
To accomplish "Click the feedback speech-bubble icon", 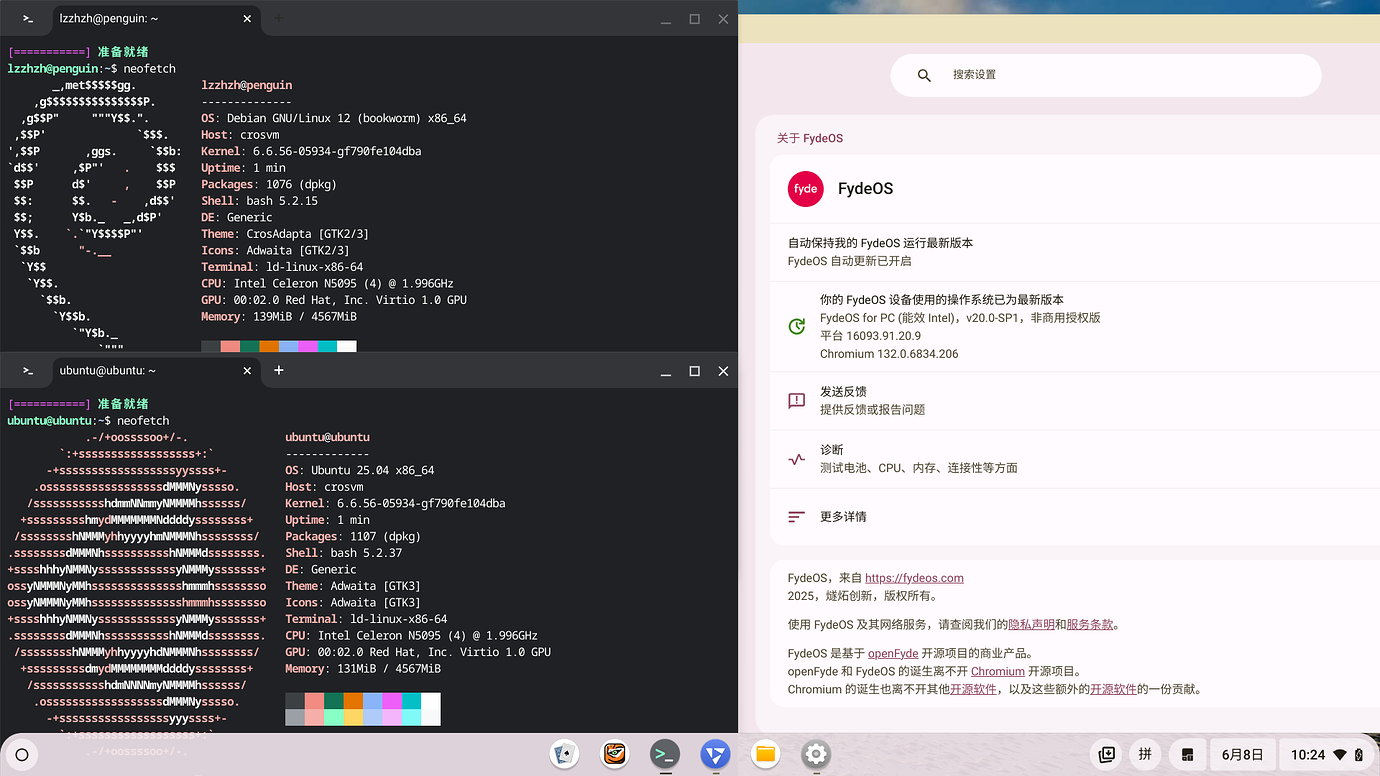I will 796,400.
